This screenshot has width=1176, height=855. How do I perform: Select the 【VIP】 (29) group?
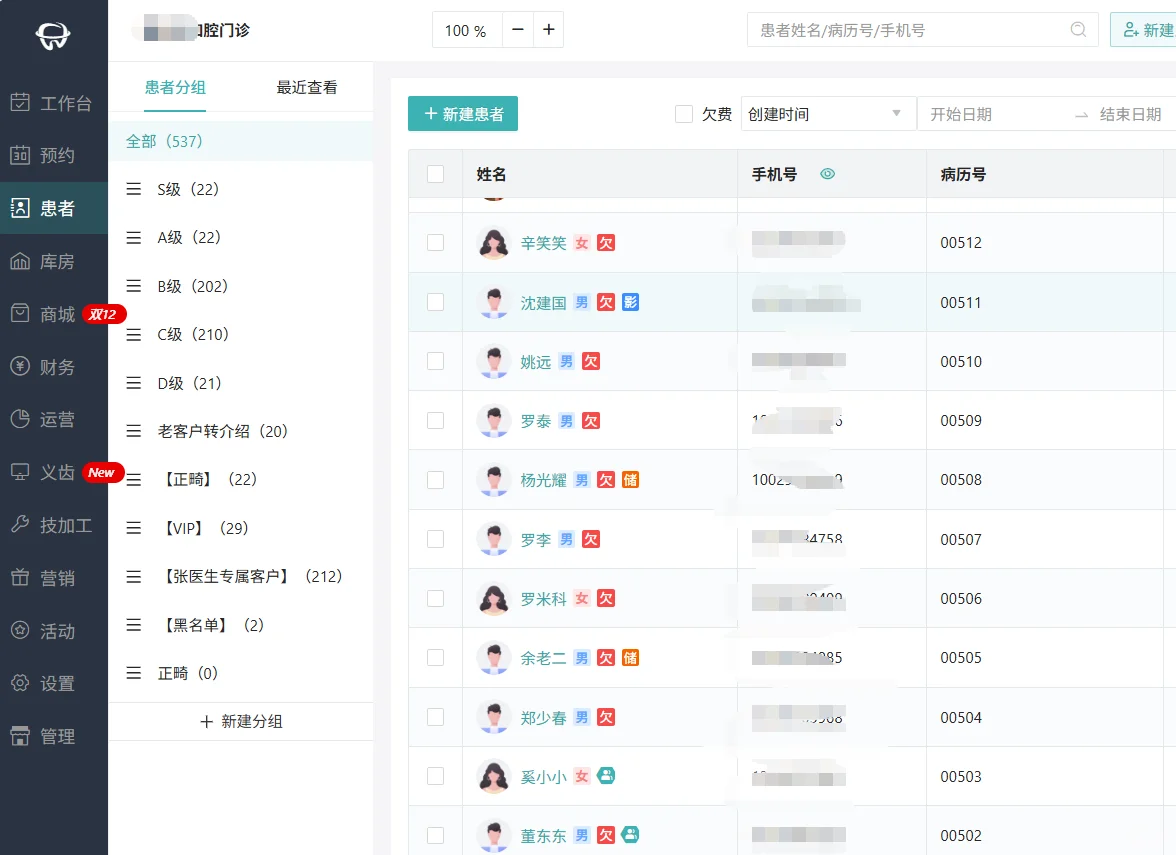pyautogui.click(x=241, y=527)
